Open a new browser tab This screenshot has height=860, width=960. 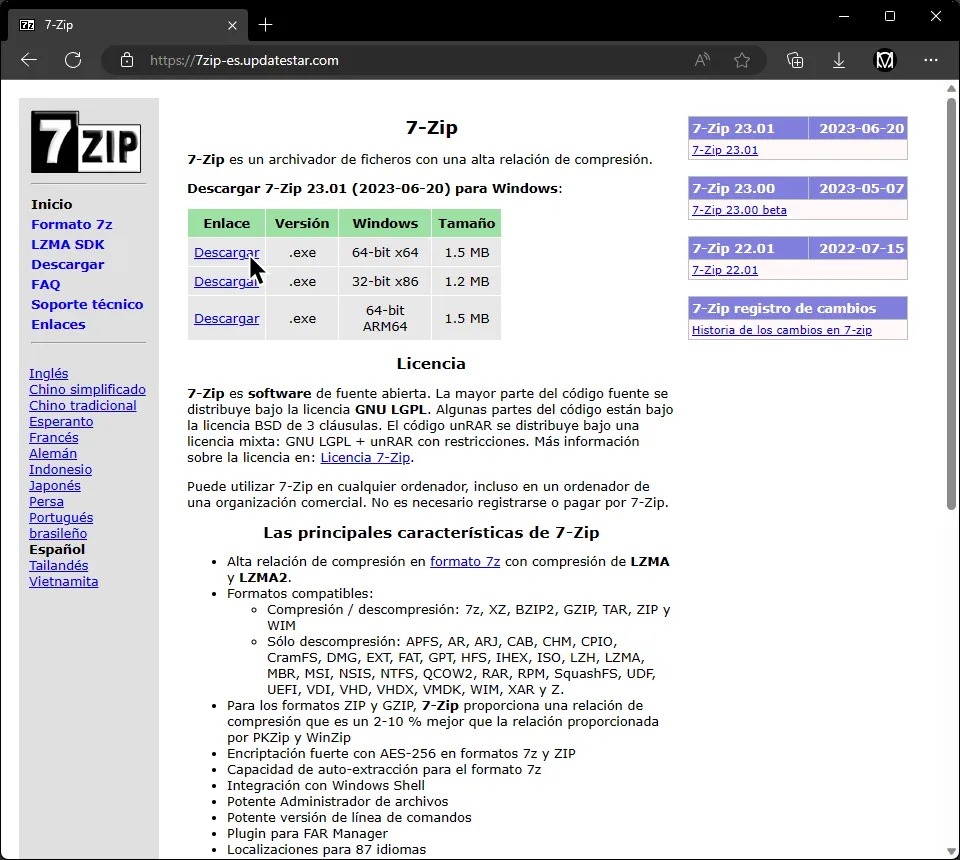tap(265, 25)
